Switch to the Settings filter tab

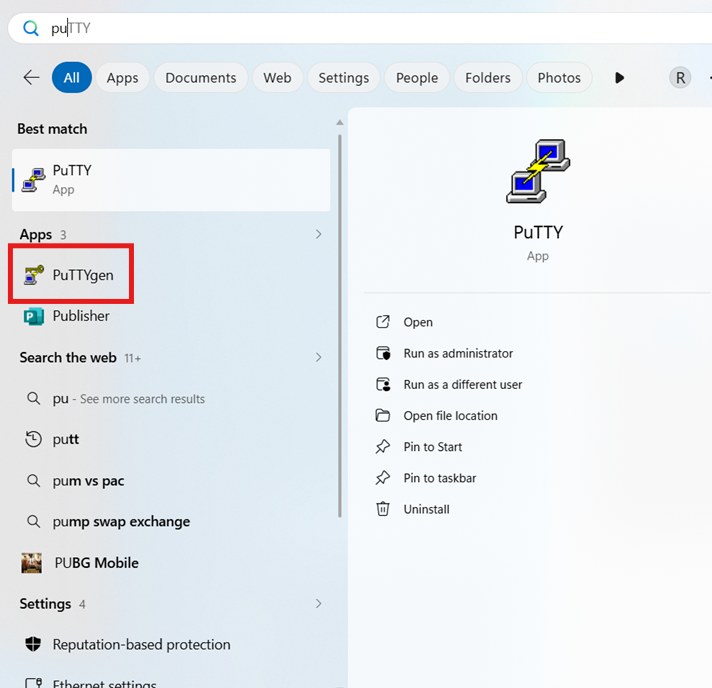[344, 78]
